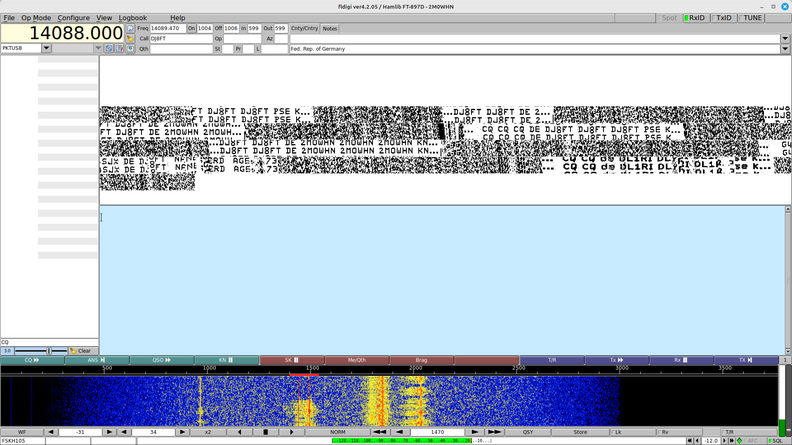Click the NORM waterfall speed button
Screen dimensions: 792x445
(342, 432)
